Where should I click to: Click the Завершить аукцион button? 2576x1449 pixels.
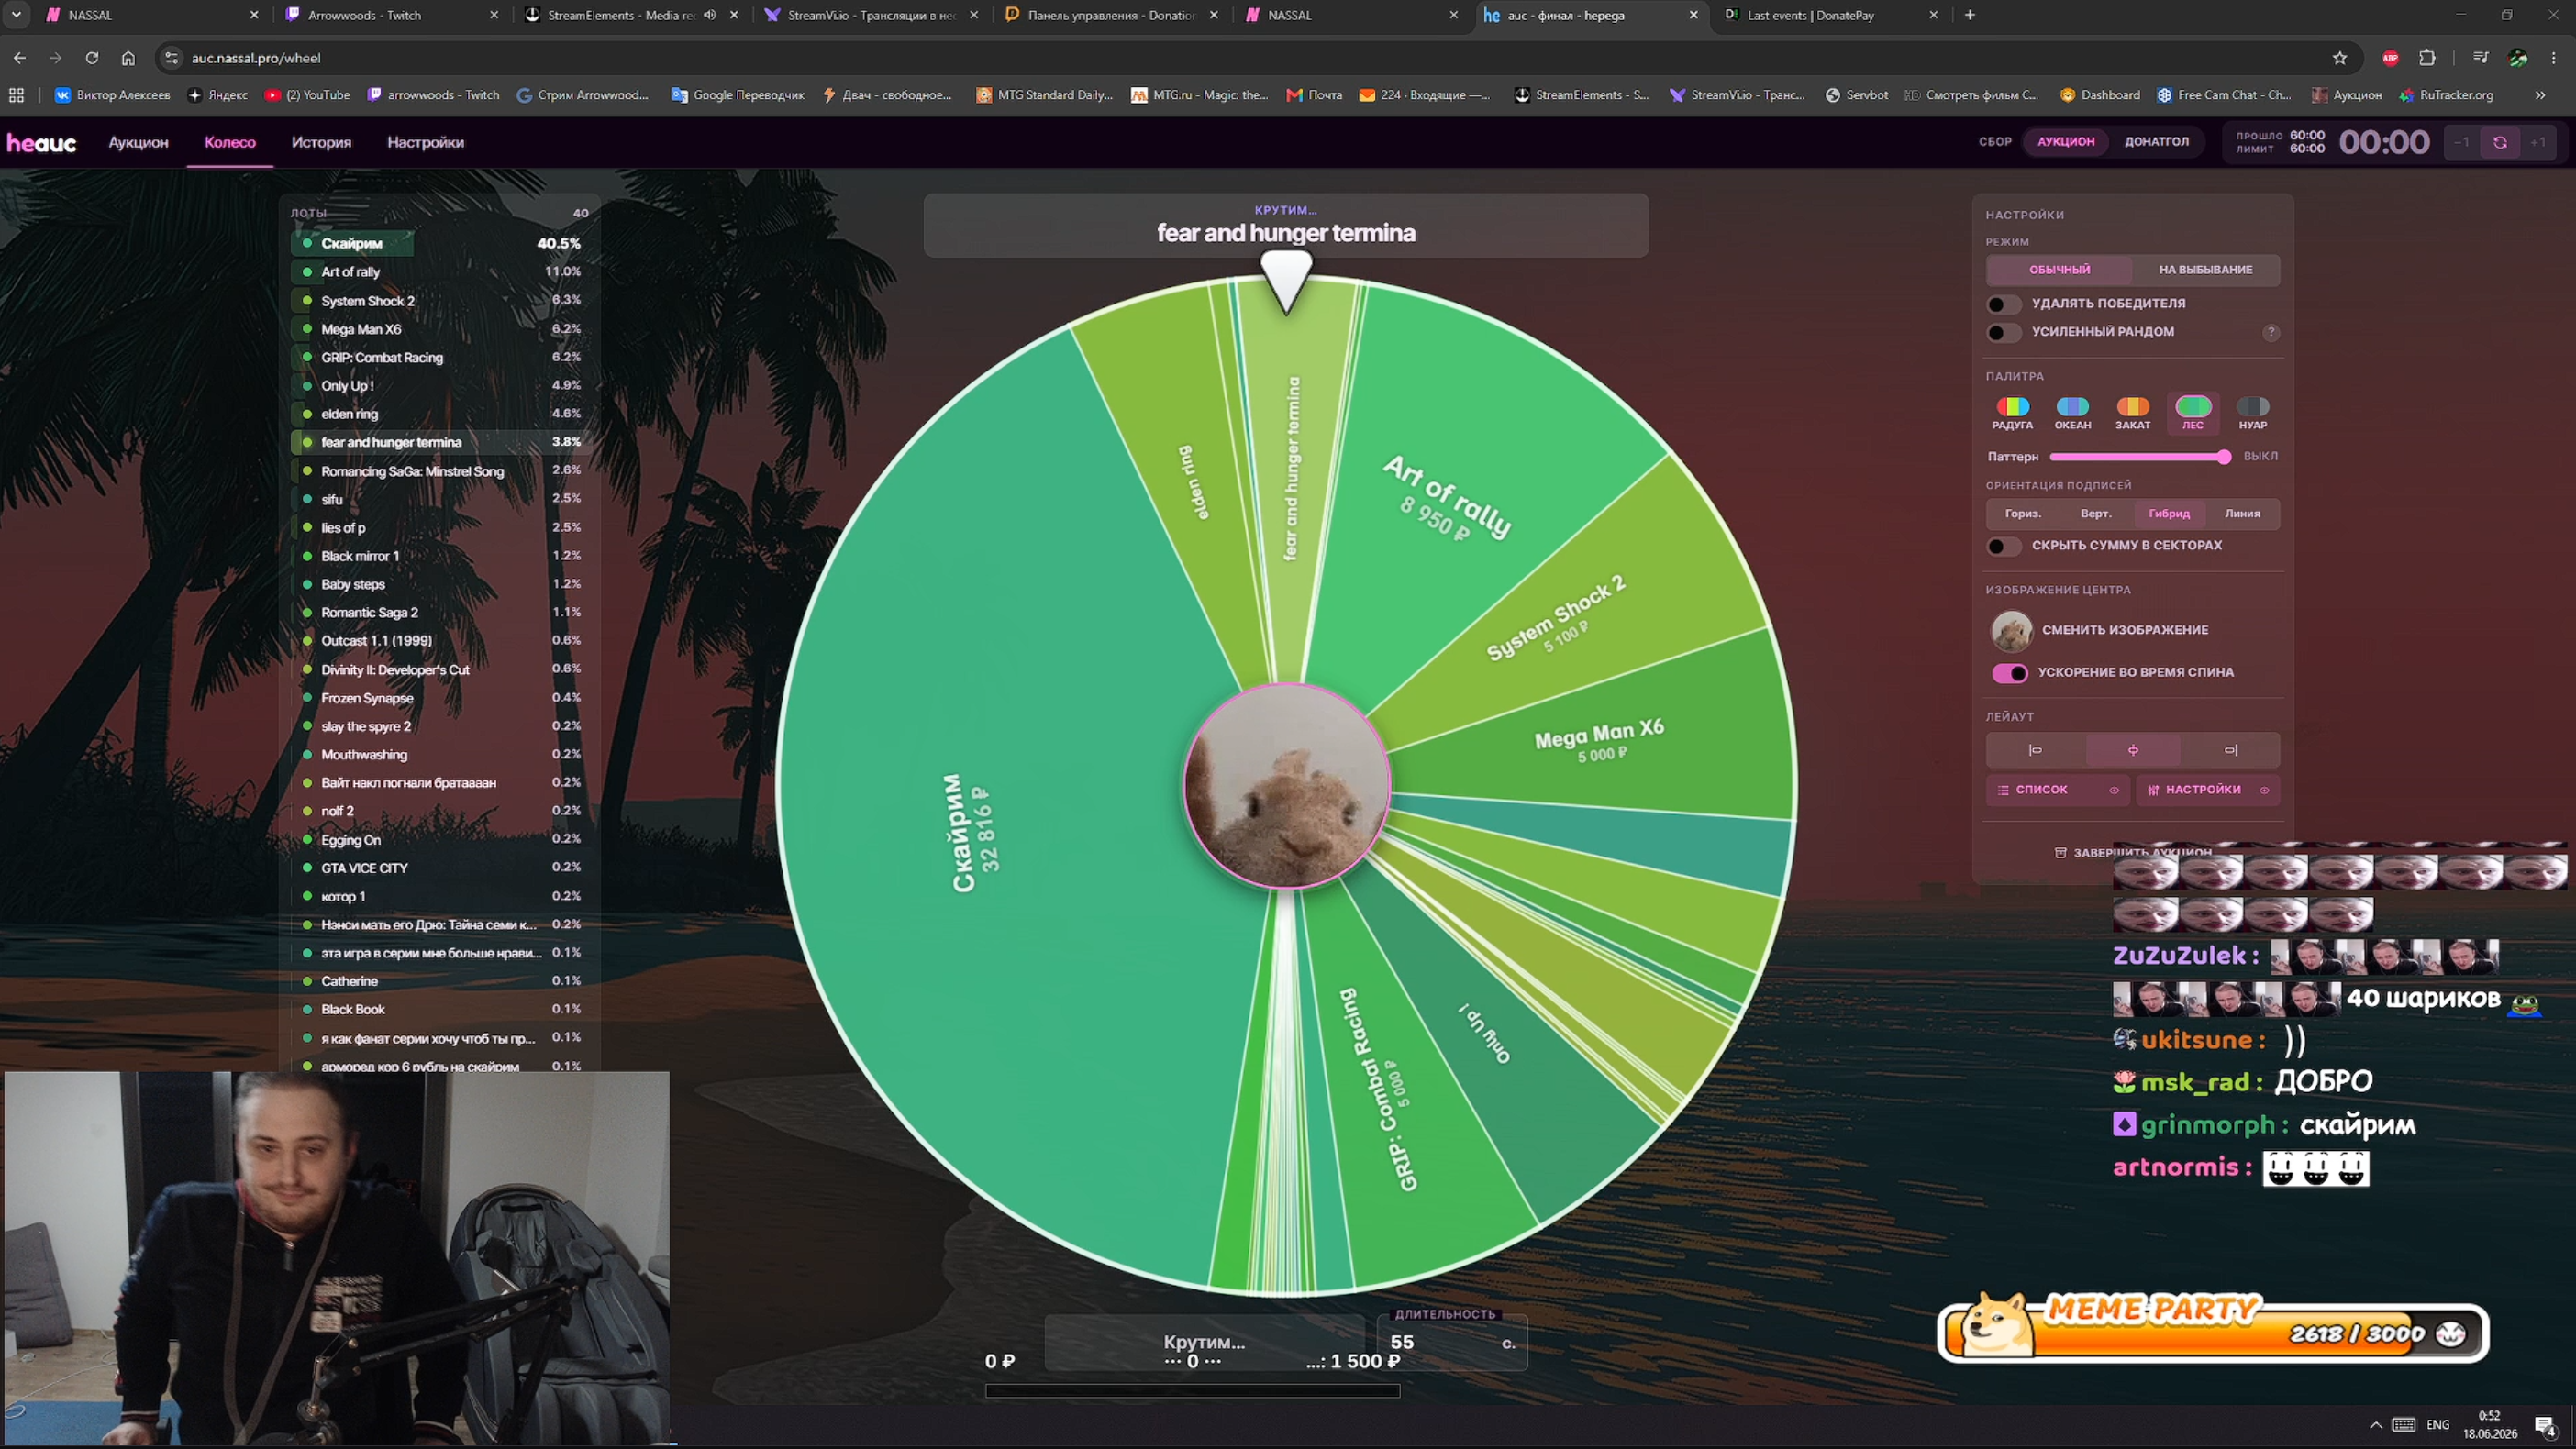tap(2133, 853)
